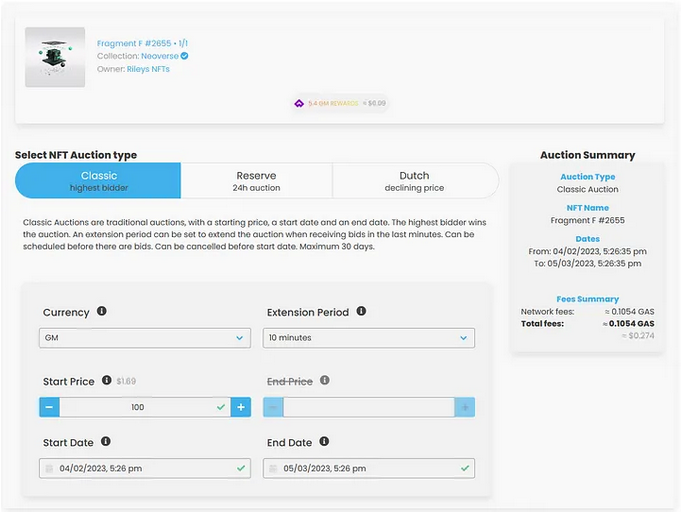The image size is (684, 518).
Task: Click the Extension Period info icon
Action: point(361,311)
